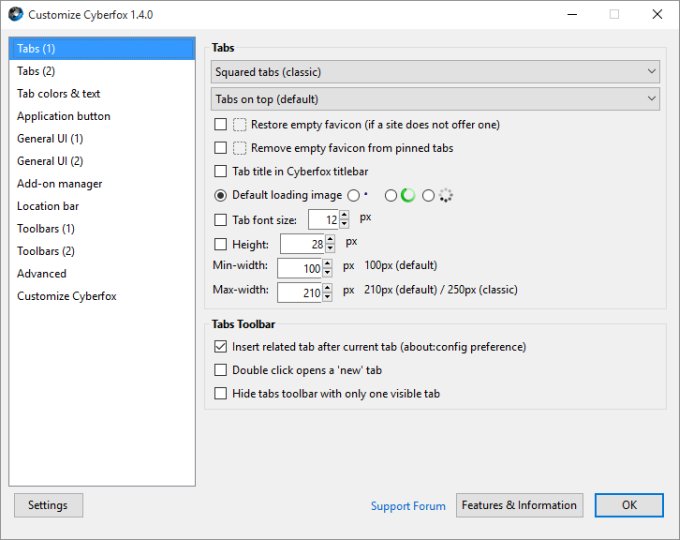The height and width of the screenshot is (540, 680).
Task: Expand the Tabs on top (default) dropdown
Action: tap(436, 99)
